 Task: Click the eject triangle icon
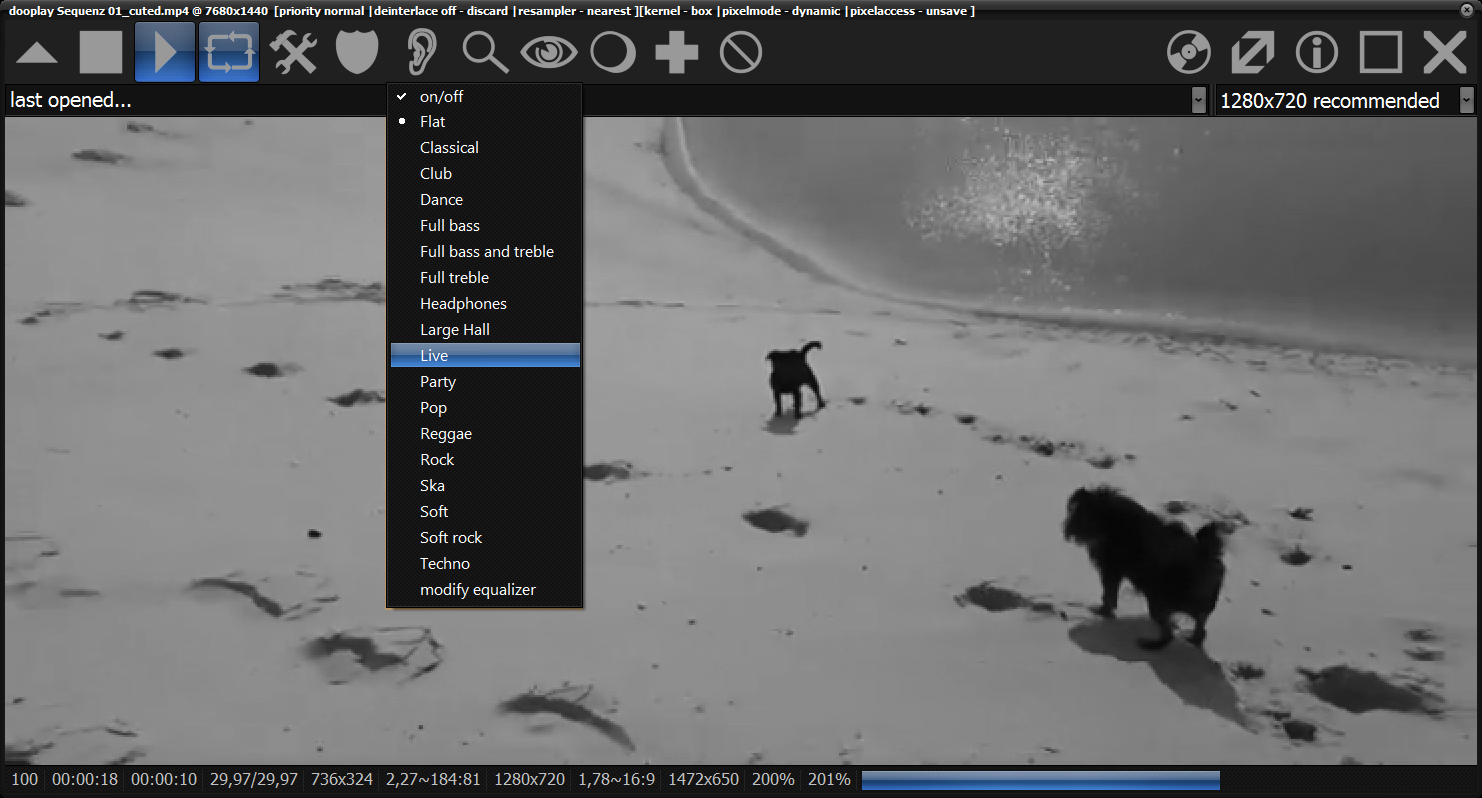(37, 53)
